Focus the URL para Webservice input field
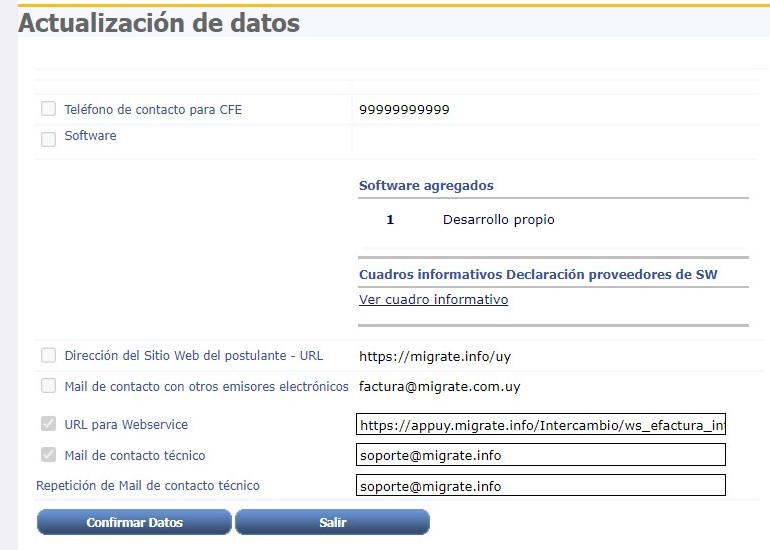 pyautogui.click(x=540, y=425)
